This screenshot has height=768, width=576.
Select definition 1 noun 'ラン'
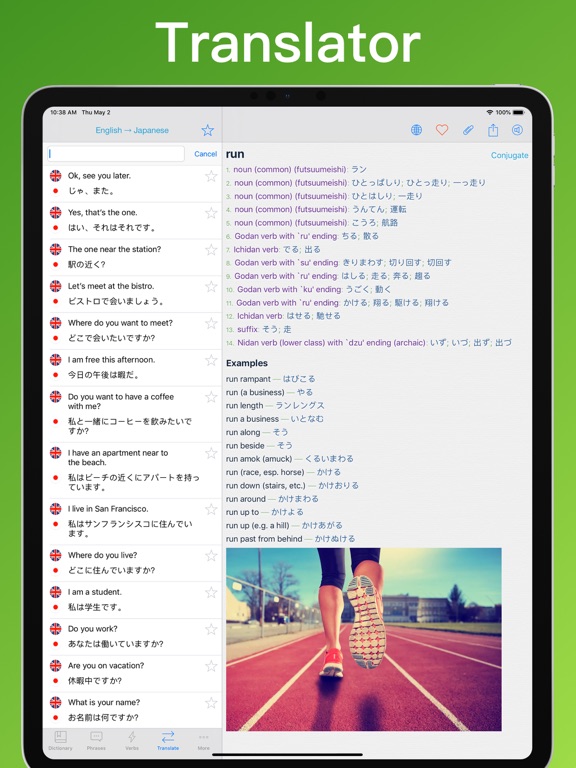point(296,169)
